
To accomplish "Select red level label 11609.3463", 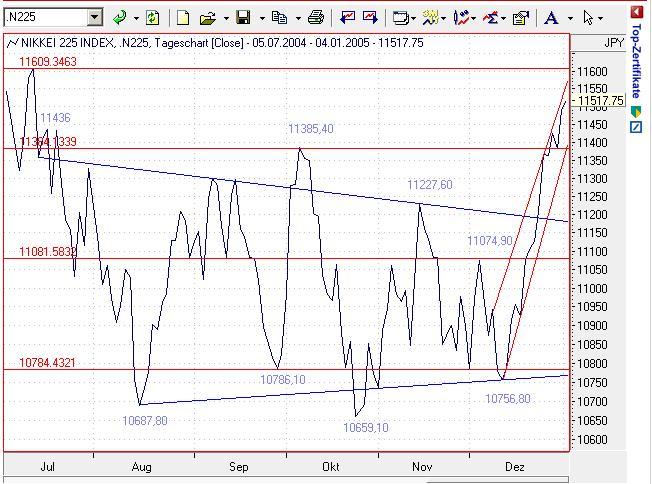I will click(x=48, y=62).
